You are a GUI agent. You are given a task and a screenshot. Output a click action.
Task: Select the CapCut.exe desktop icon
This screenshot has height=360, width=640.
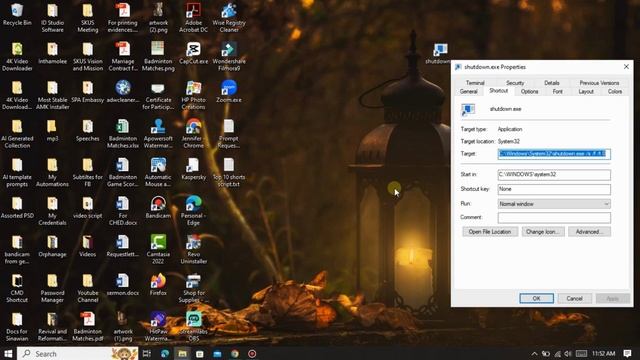pyautogui.click(x=193, y=53)
